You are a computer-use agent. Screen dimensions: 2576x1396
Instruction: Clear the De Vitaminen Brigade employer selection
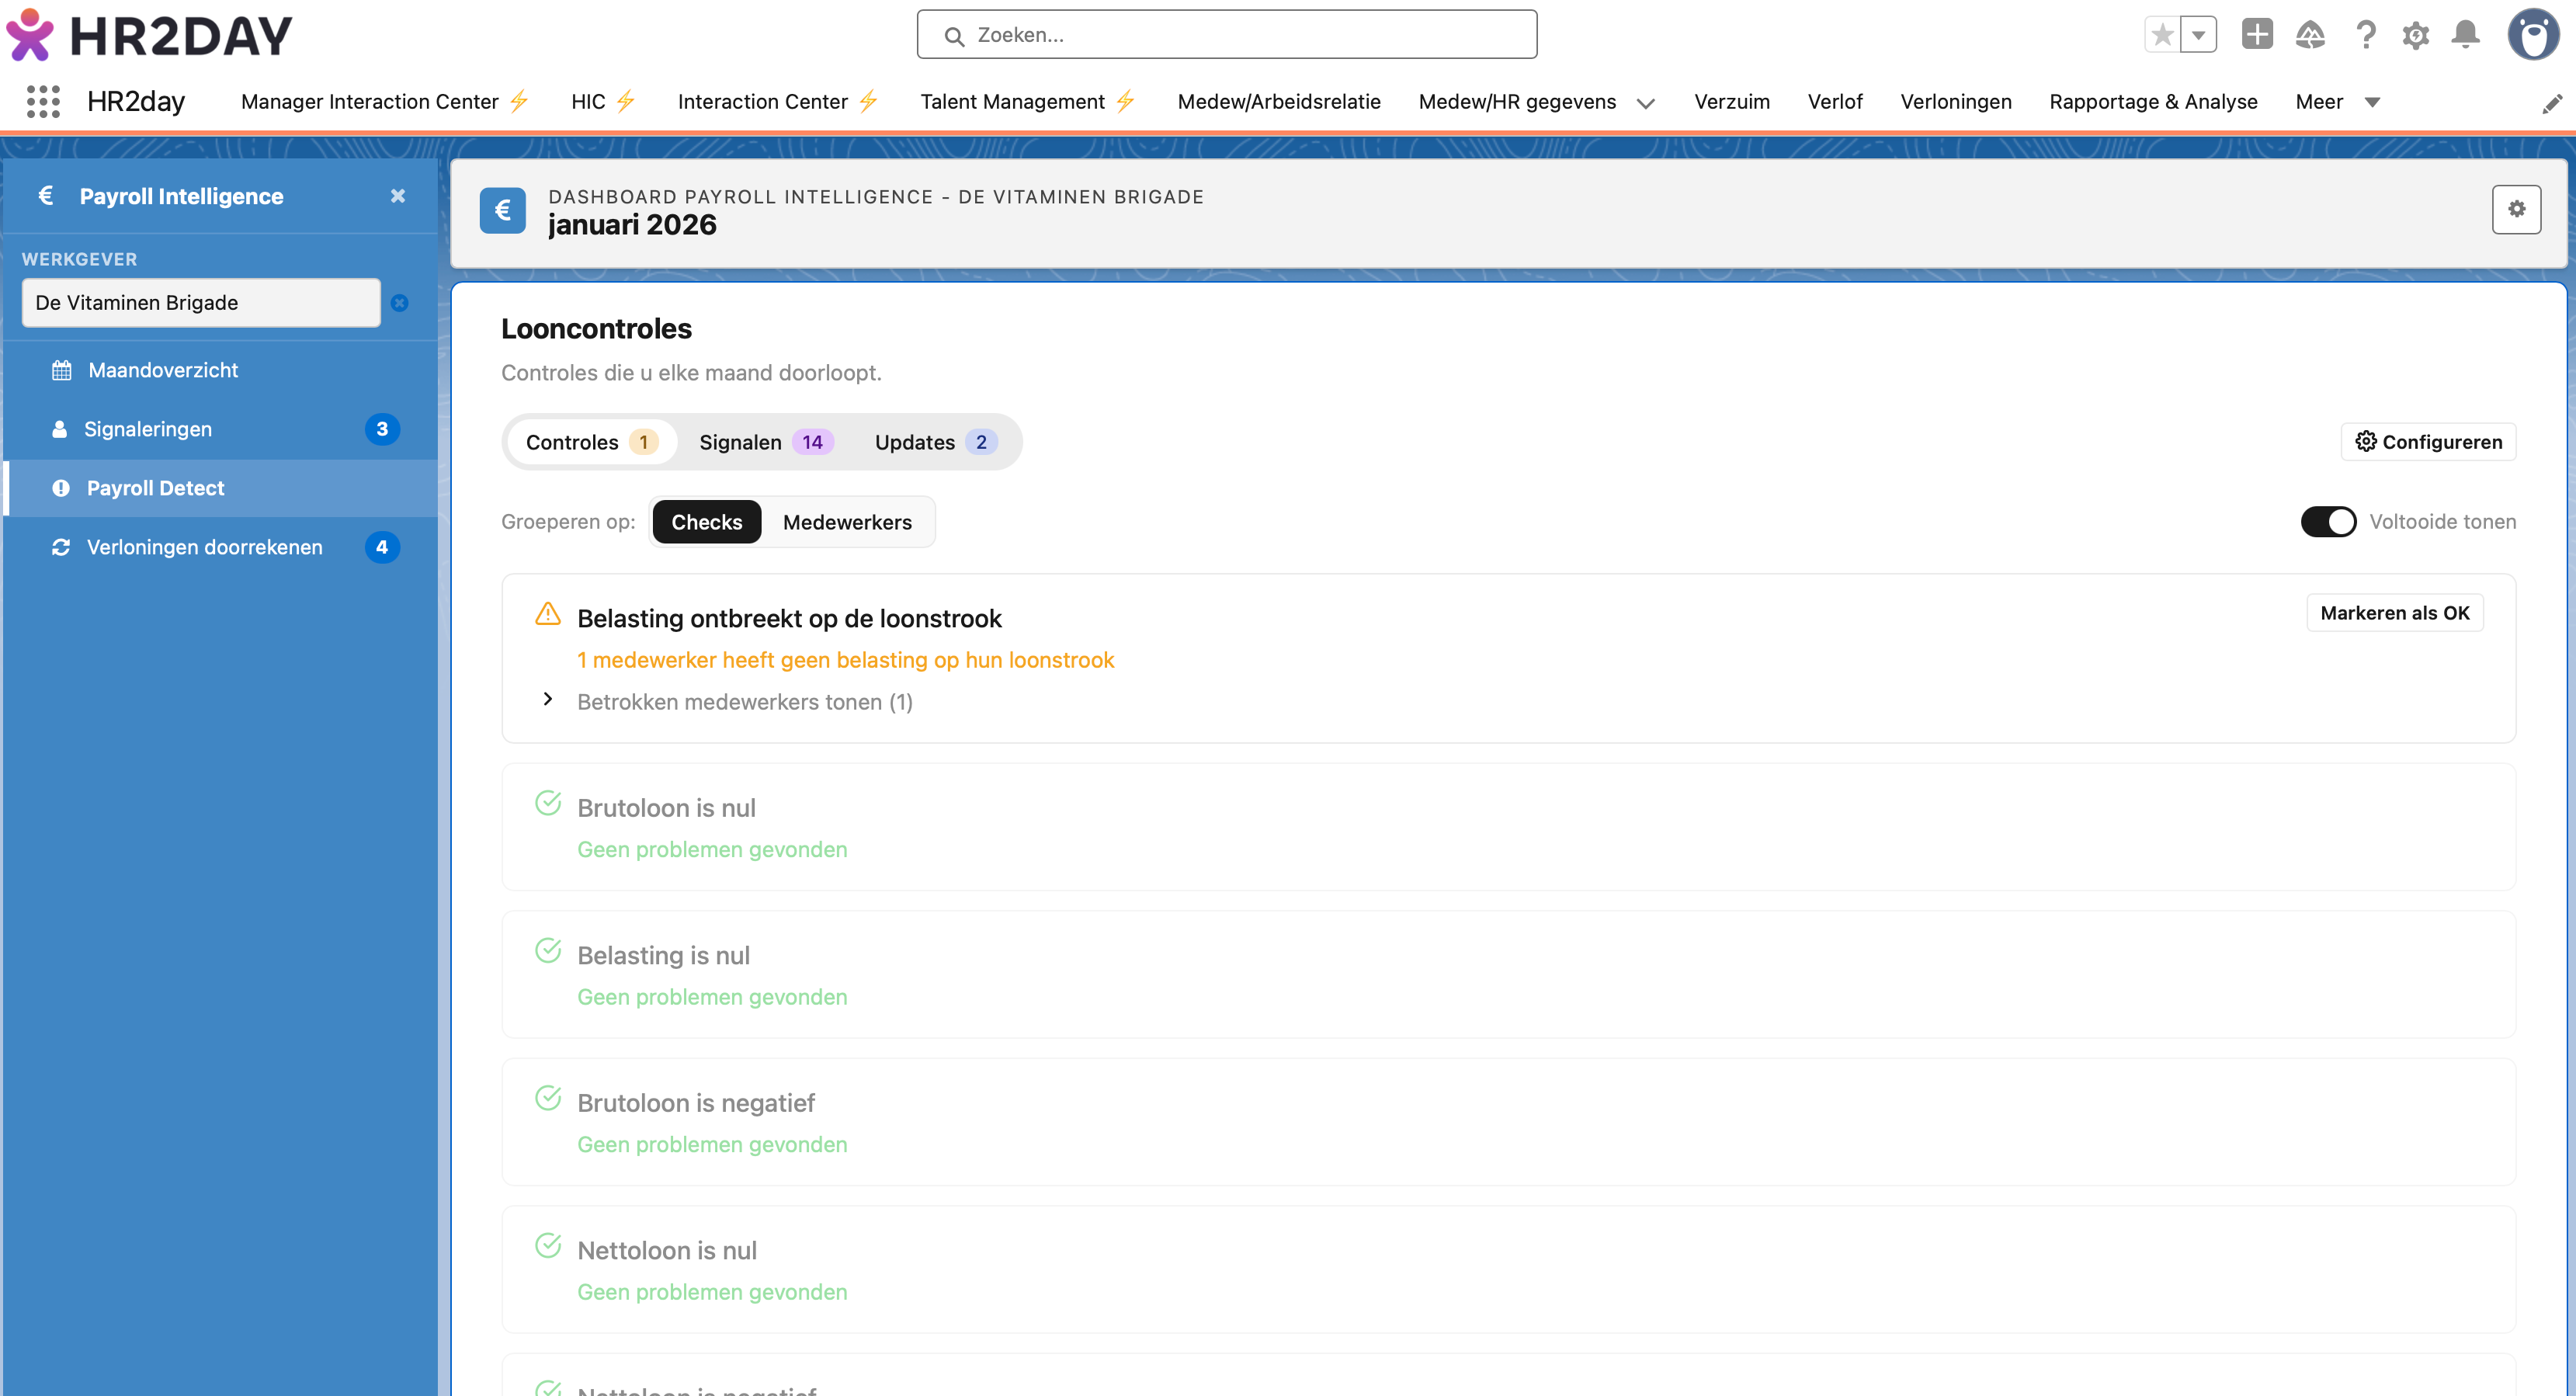(x=399, y=303)
